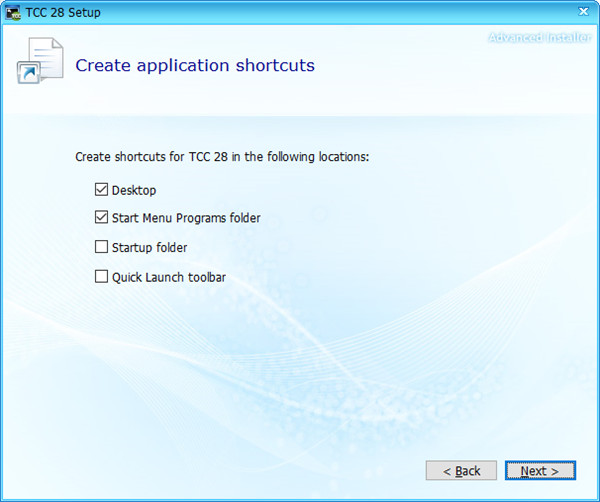Click the 'TCC 28 Setup' title text
The height and width of the screenshot is (502, 600).
(63, 13)
